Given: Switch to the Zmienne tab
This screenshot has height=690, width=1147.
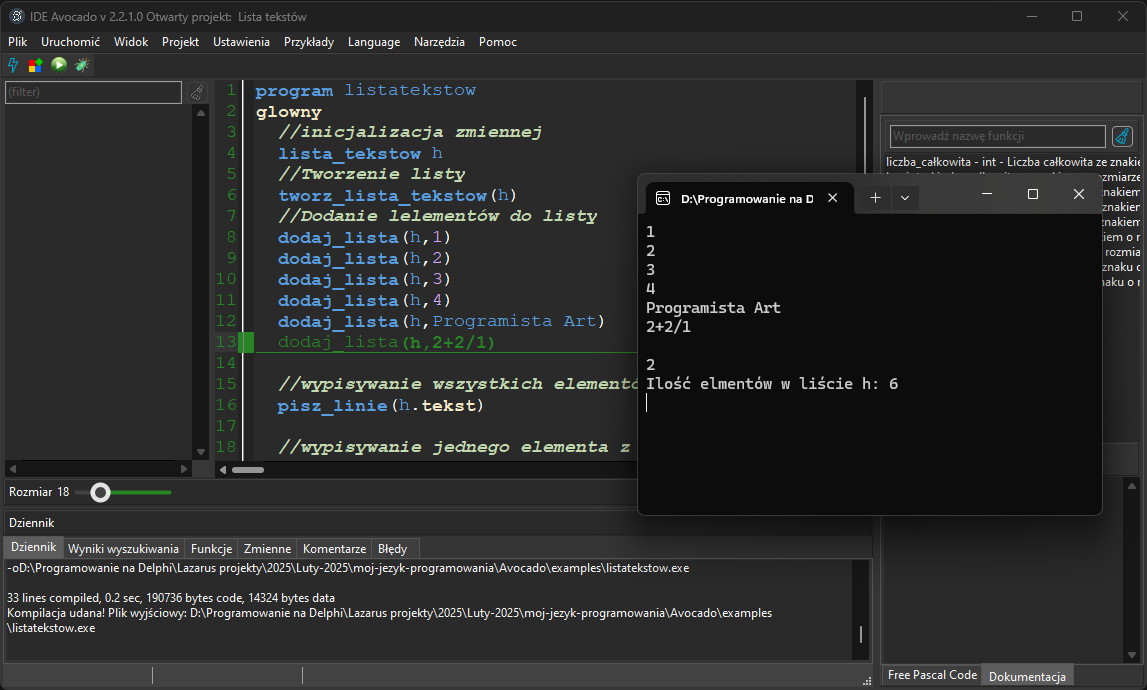Looking at the screenshot, I should coord(266,548).
